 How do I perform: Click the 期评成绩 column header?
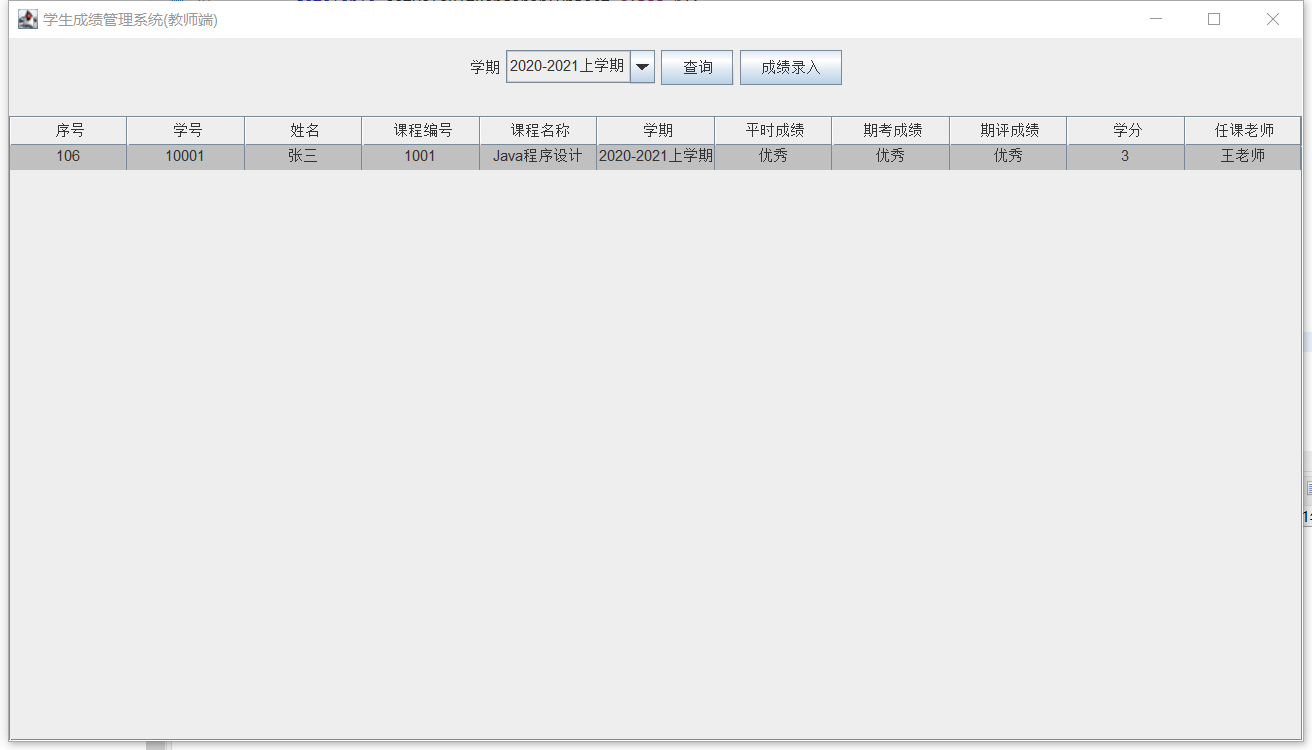click(1008, 130)
